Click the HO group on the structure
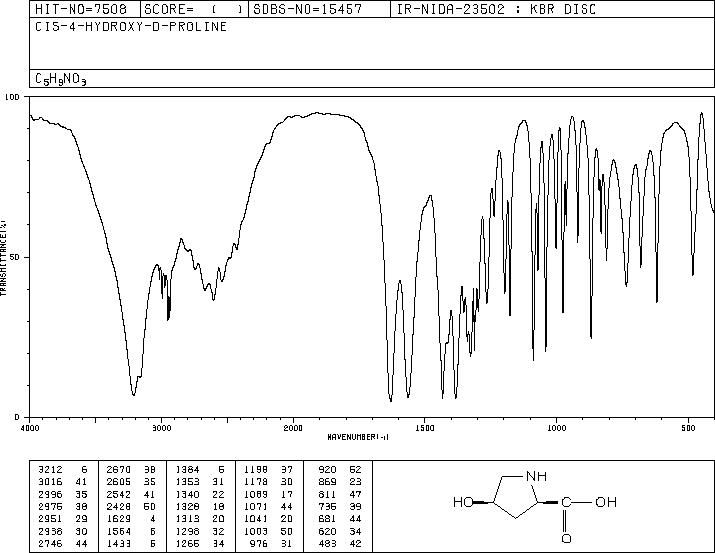This screenshot has width=715, height=553. click(x=463, y=502)
